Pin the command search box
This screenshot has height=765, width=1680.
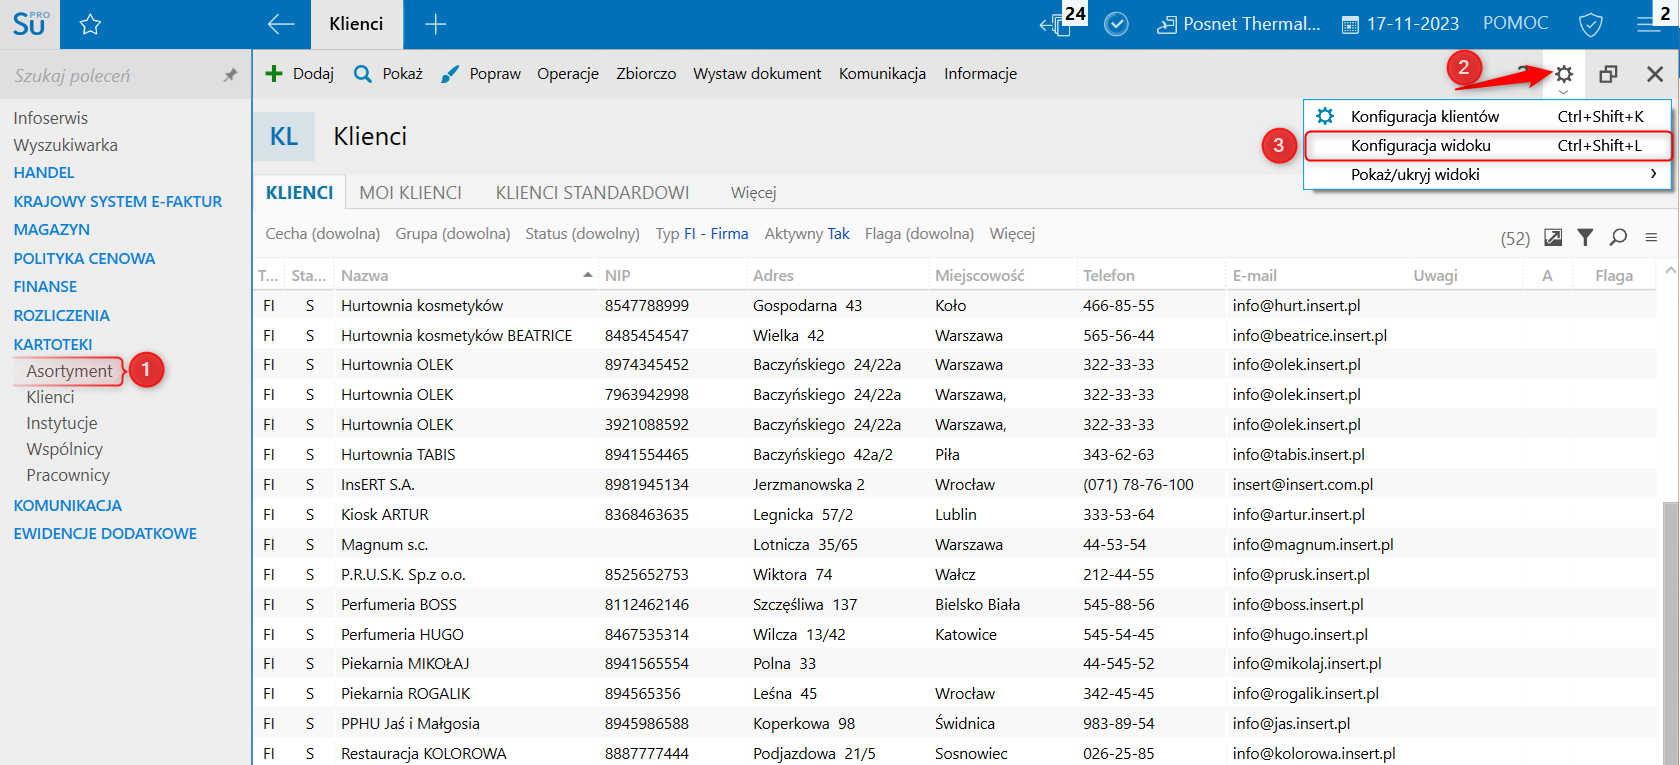coord(230,75)
